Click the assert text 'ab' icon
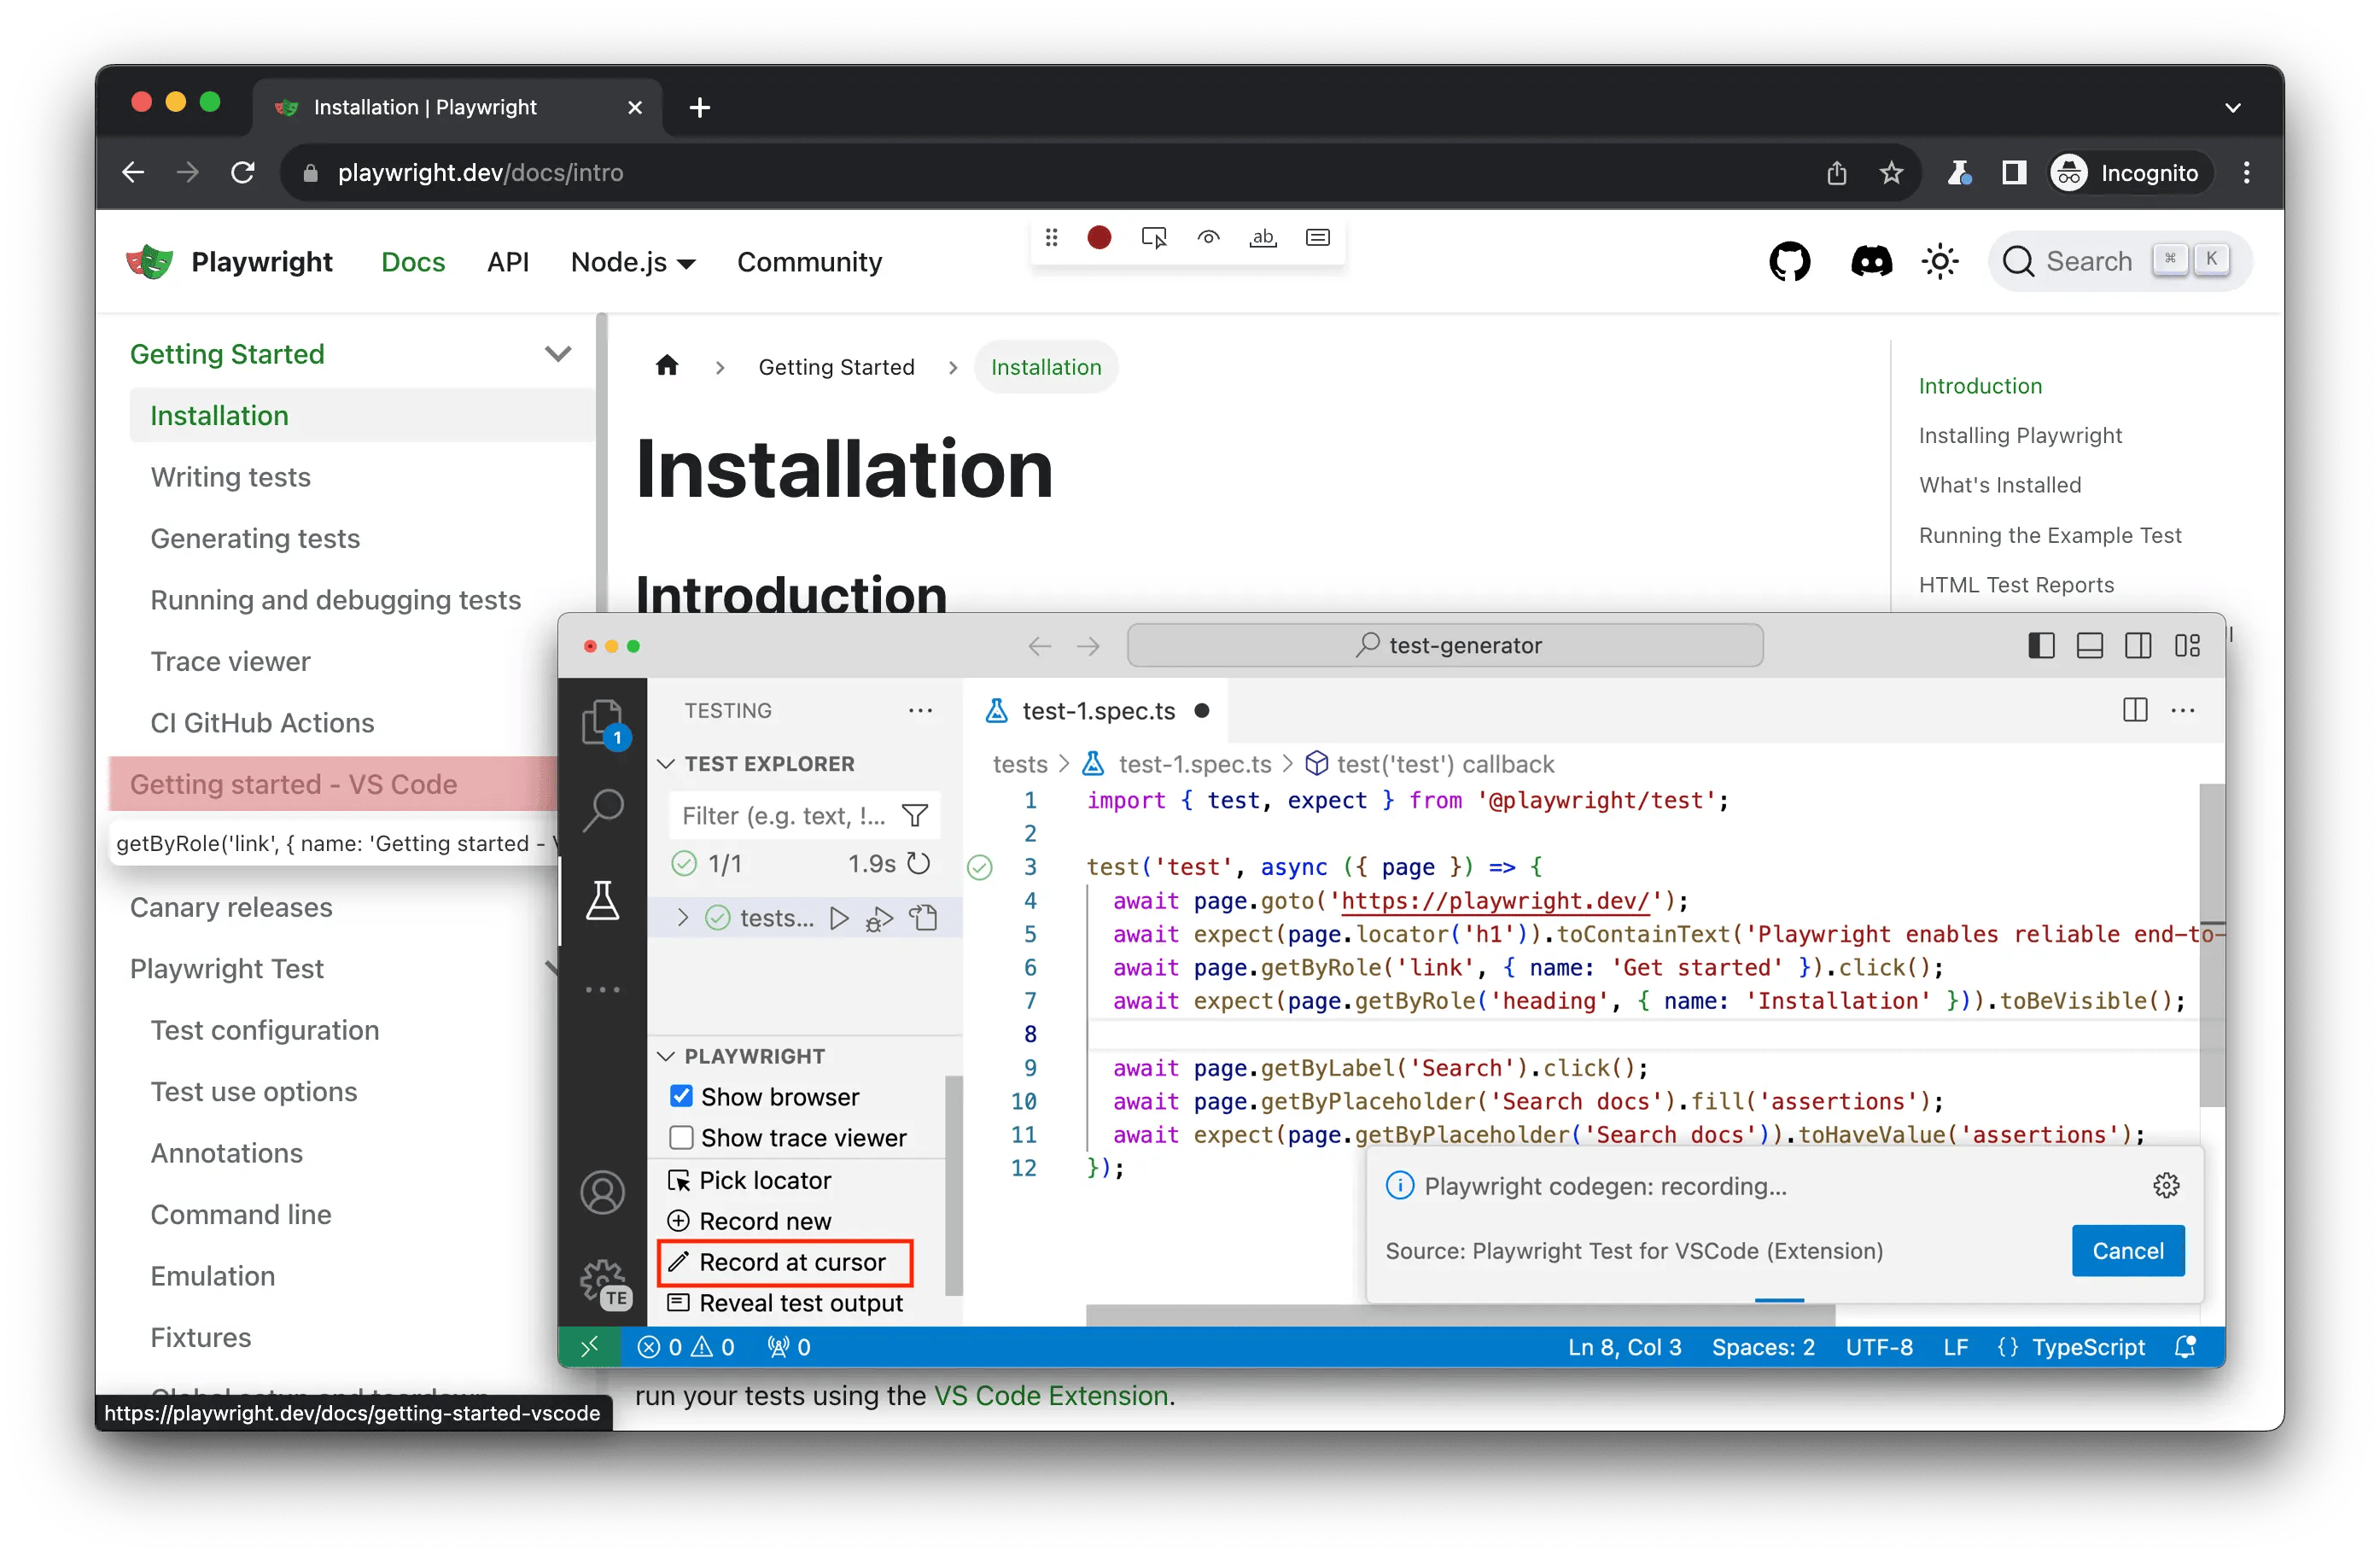This screenshot has width=2380, height=1557. (x=1263, y=237)
